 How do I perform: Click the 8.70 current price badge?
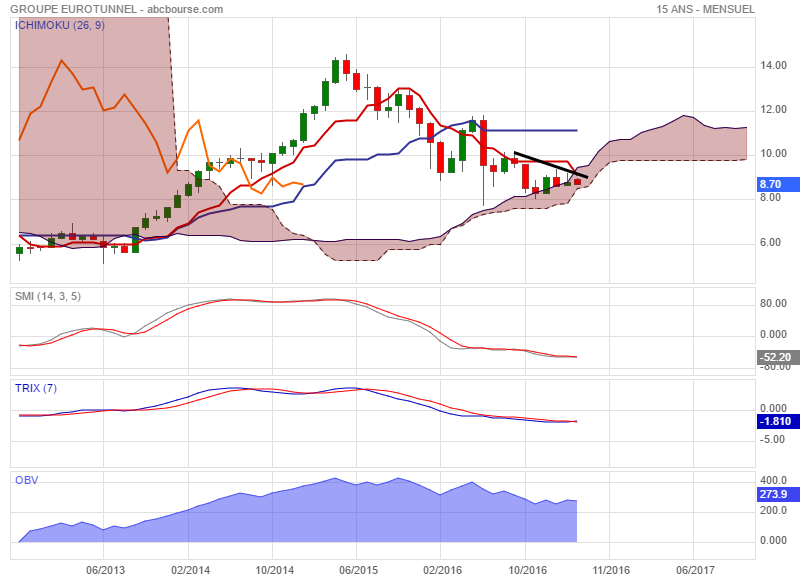pos(778,184)
